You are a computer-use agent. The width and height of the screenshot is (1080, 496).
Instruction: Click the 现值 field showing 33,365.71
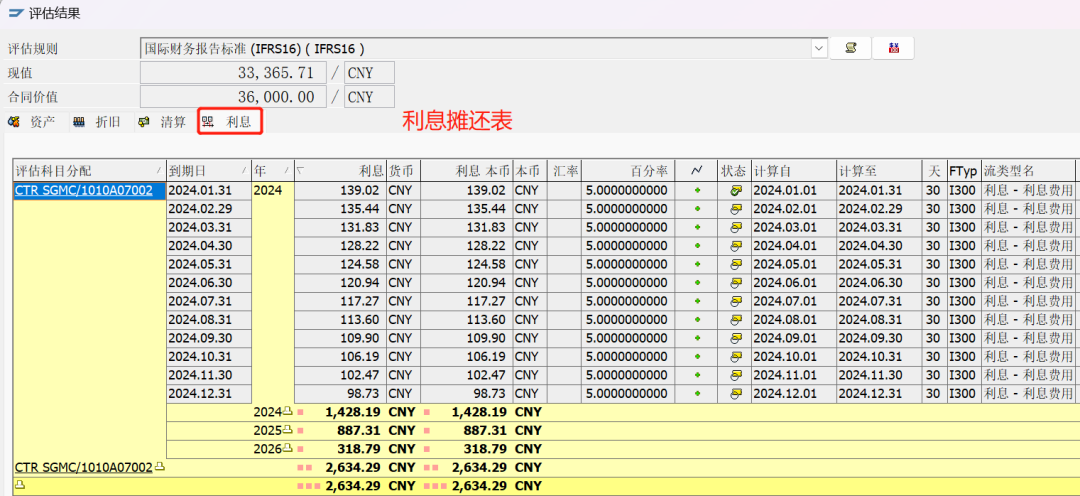[x=233, y=72]
